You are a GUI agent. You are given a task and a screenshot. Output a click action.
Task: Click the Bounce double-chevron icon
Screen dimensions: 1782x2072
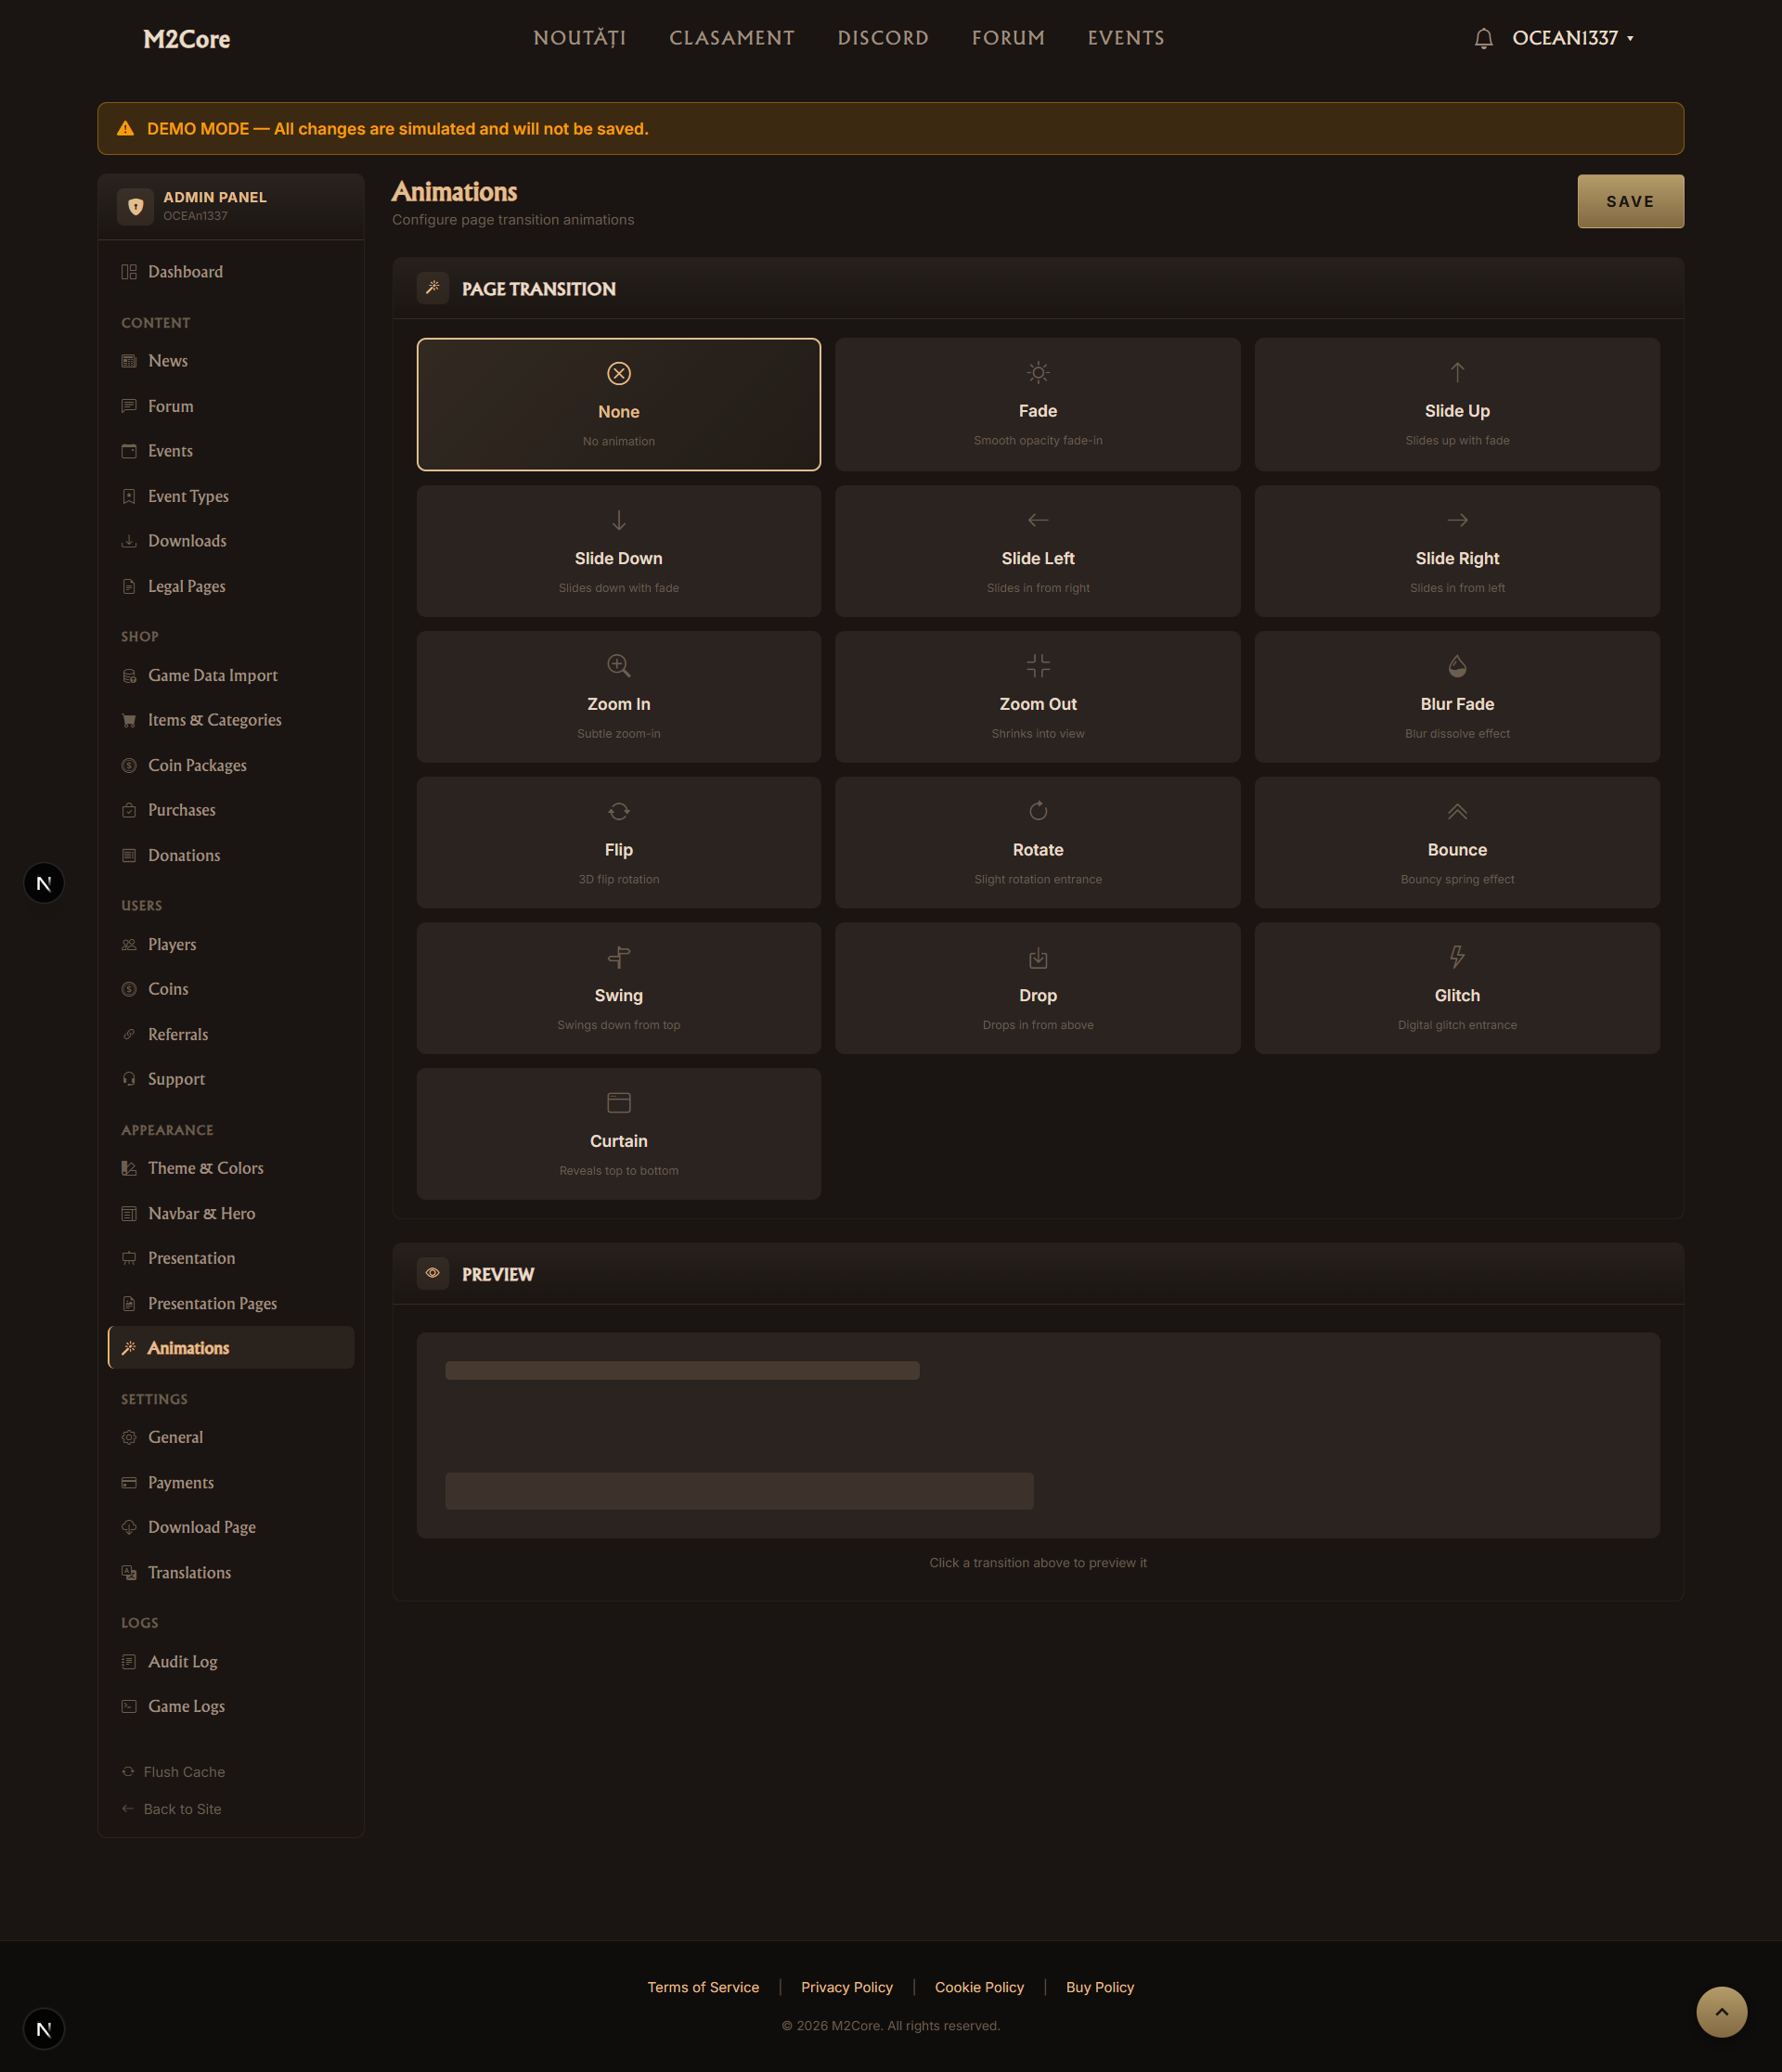tap(1457, 811)
